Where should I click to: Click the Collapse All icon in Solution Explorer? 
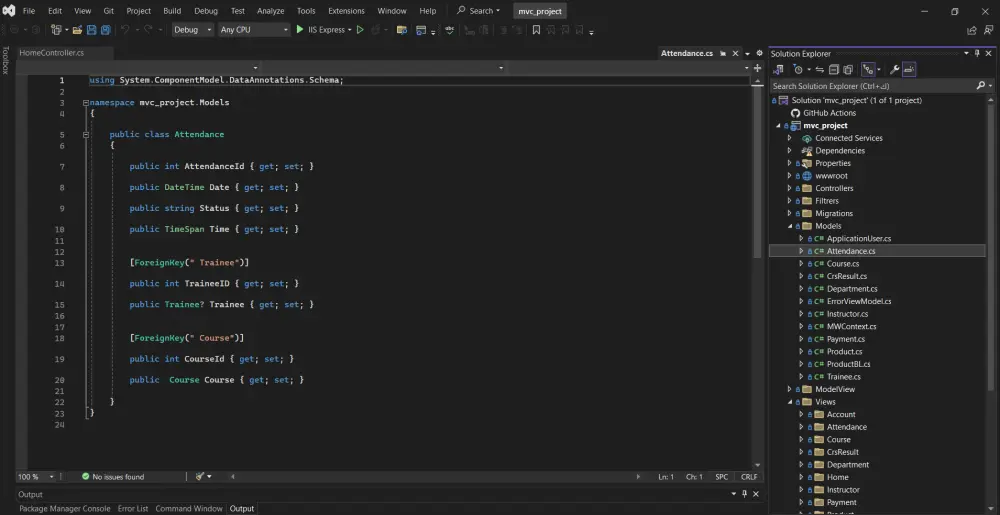pos(834,70)
